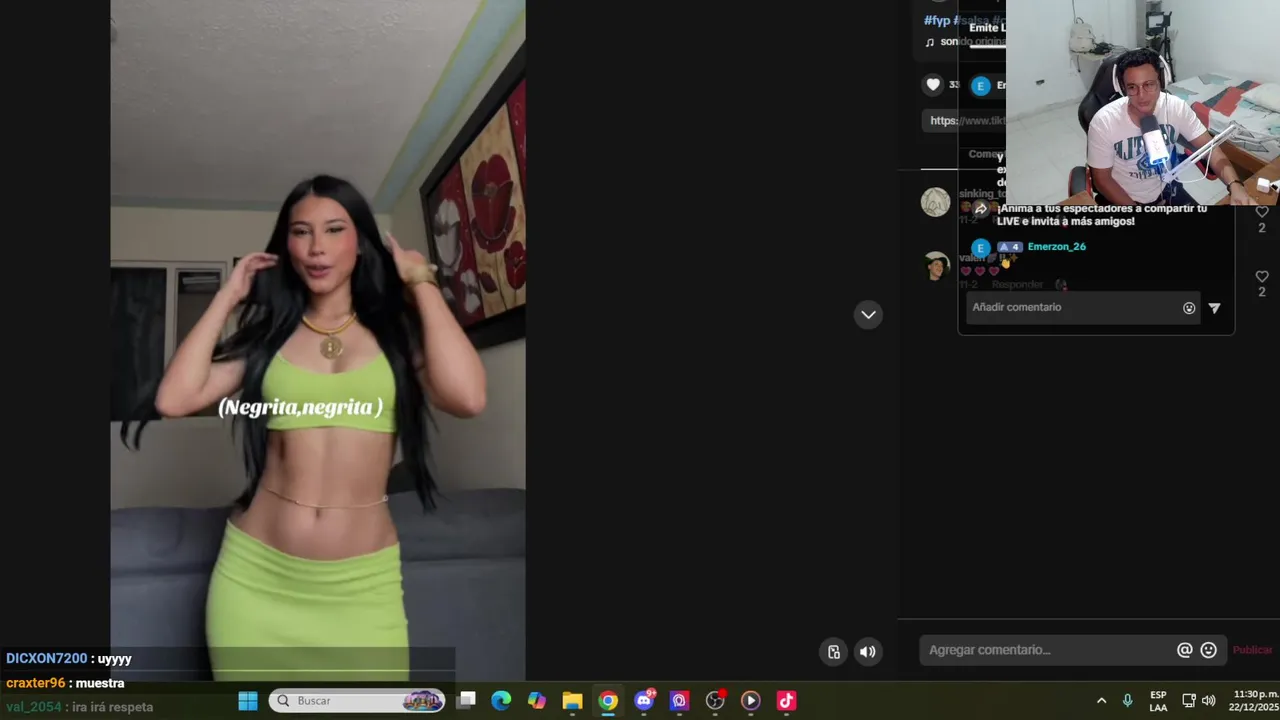Image resolution: width=1280 pixels, height=720 pixels.
Task: Launch Microsoft Edge from taskbar
Action: coord(501,701)
